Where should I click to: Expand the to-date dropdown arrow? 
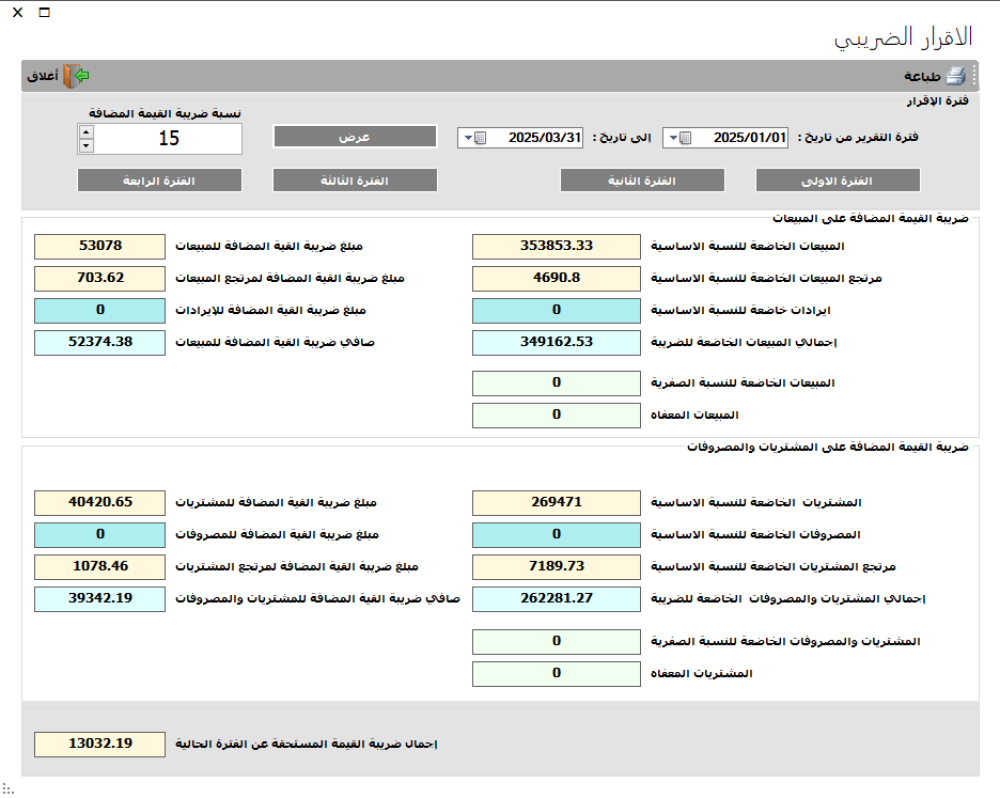pos(466,138)
